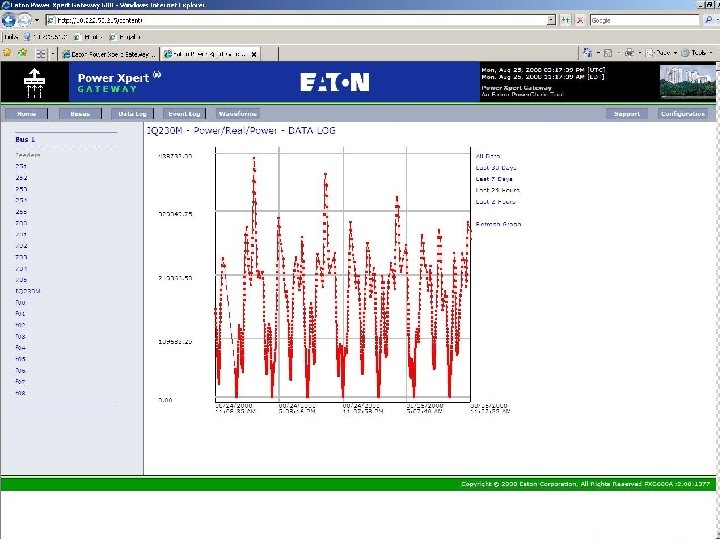Open the recent pages dropdown beside Forward
This screenshot has height=540, width=720.
coord(37,20)
